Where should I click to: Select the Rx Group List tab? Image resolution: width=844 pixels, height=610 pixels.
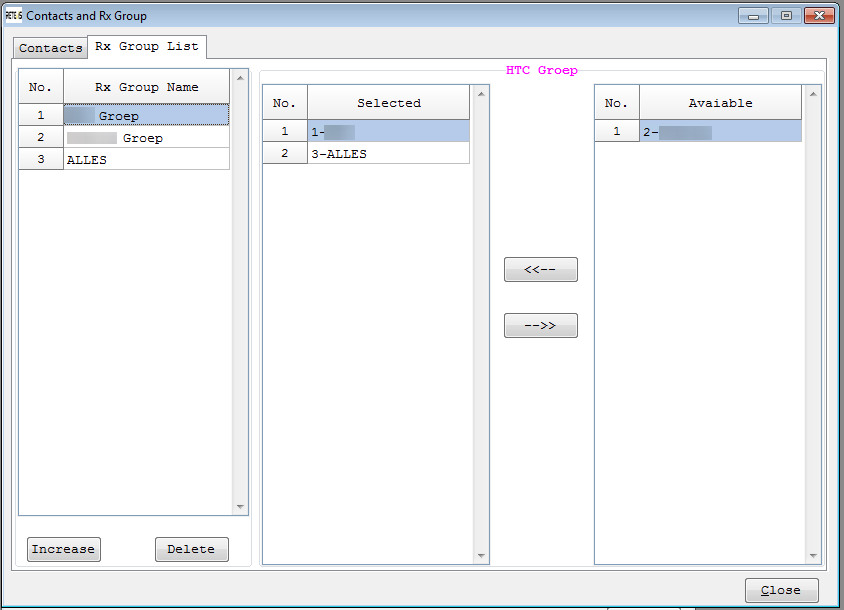click(147, 46)
